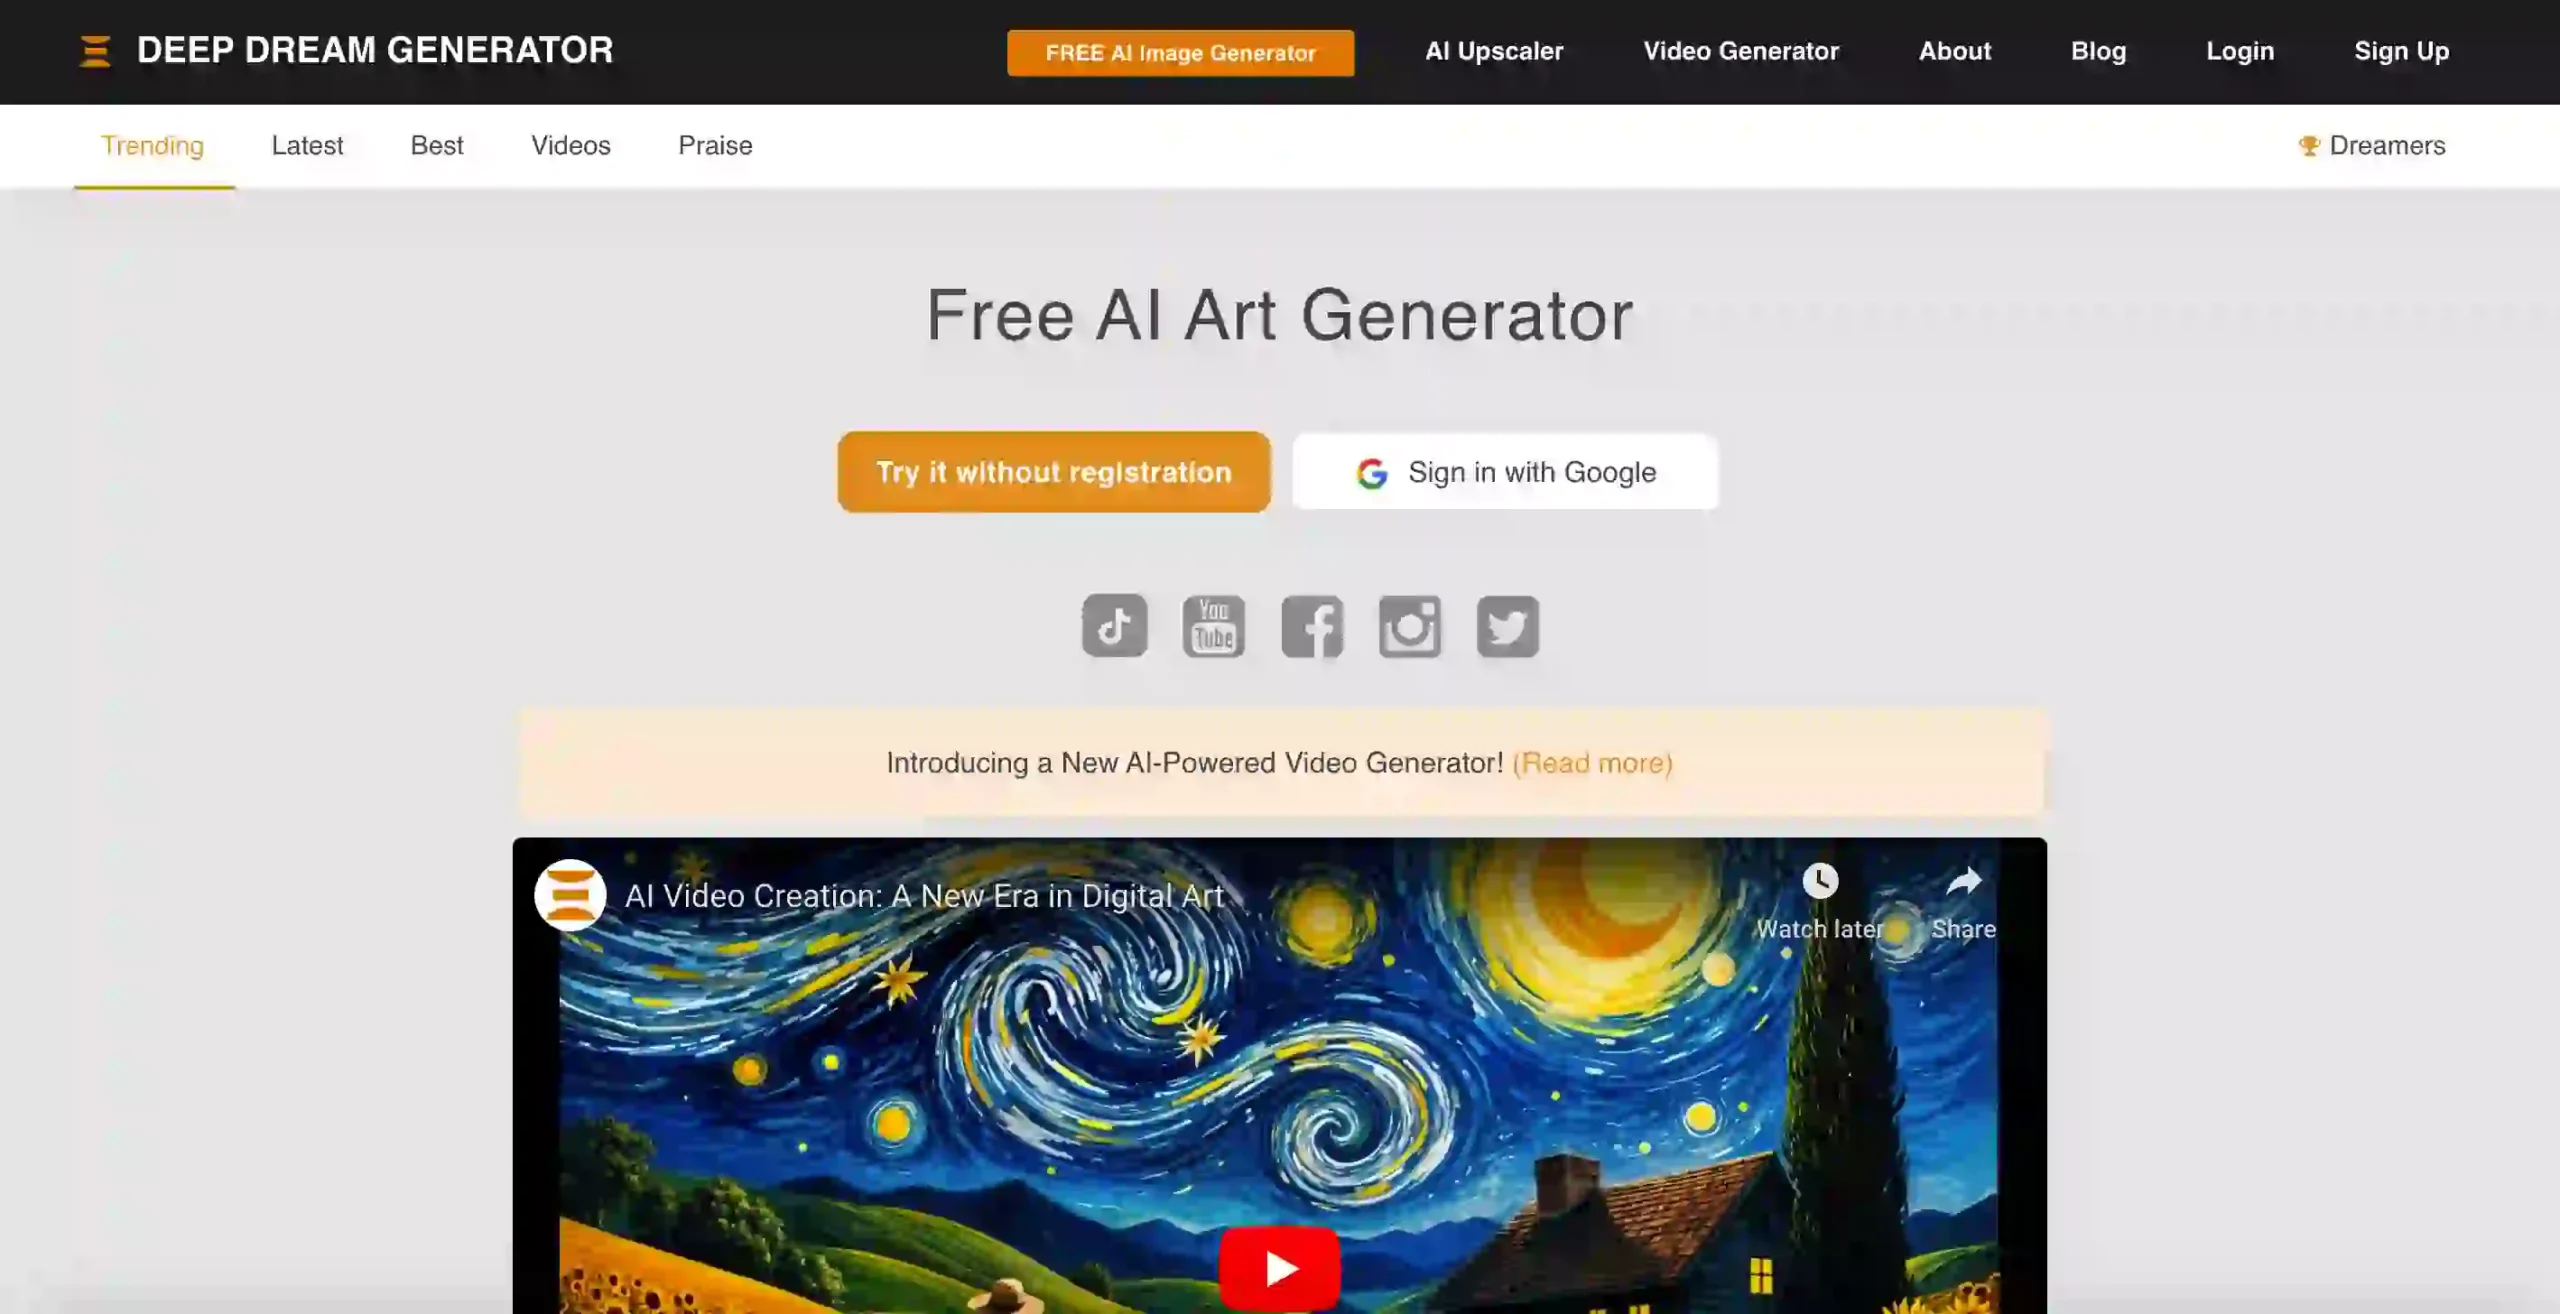
Task: Click the Login link in navigation
Action: 2240,50
